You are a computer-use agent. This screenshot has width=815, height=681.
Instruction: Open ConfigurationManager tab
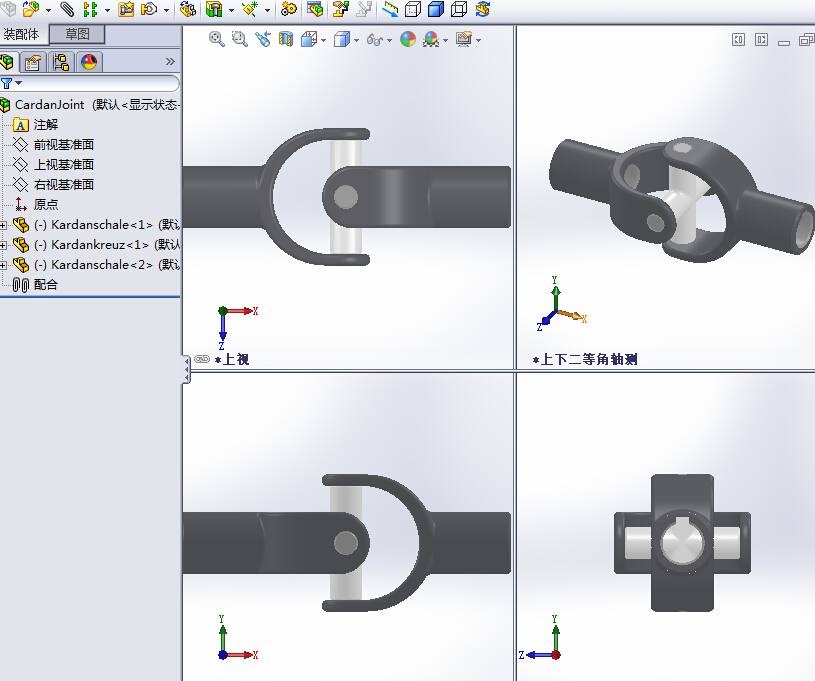[x=61, y=62]
